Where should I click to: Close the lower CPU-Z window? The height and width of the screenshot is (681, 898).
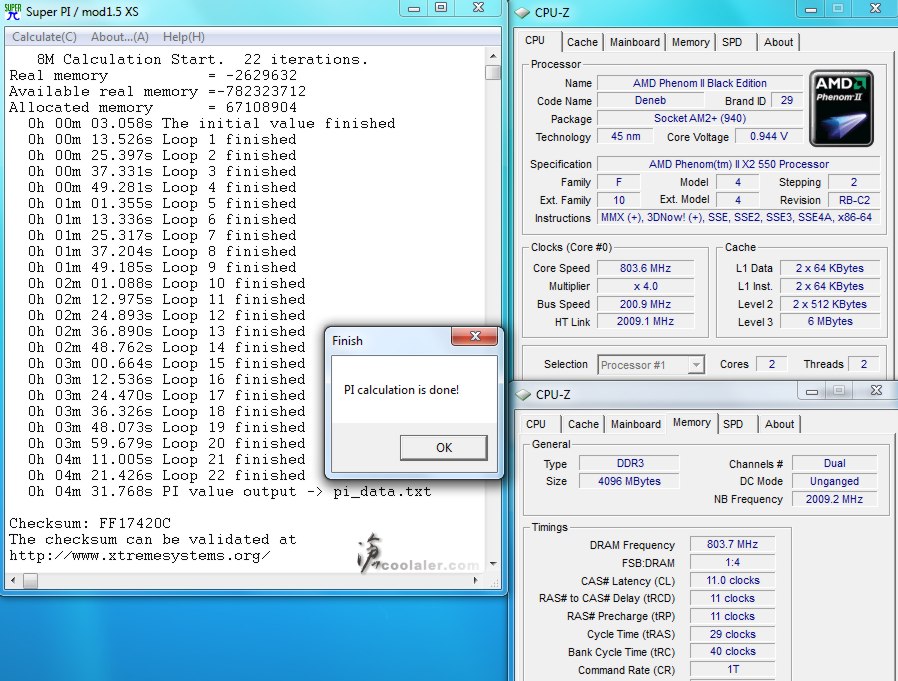coord(876,390)
